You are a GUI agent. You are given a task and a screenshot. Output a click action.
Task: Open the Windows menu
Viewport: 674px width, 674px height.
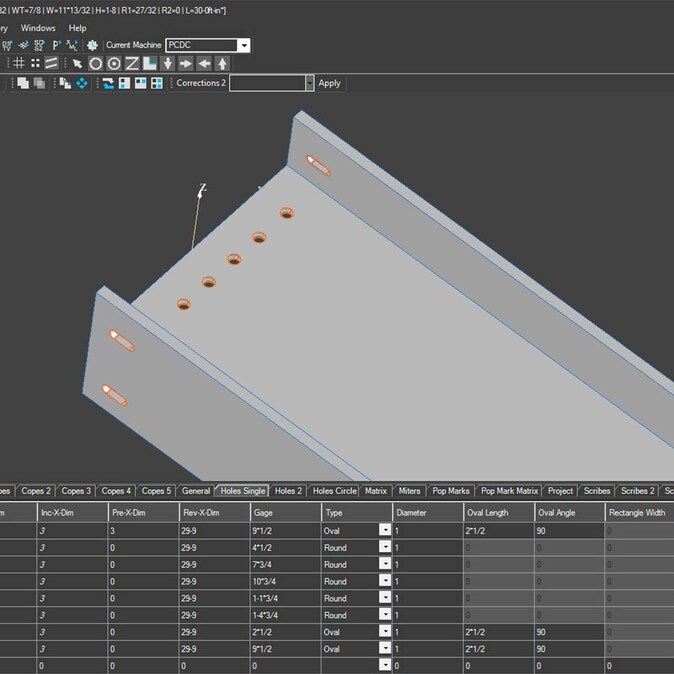pos(38,28)
